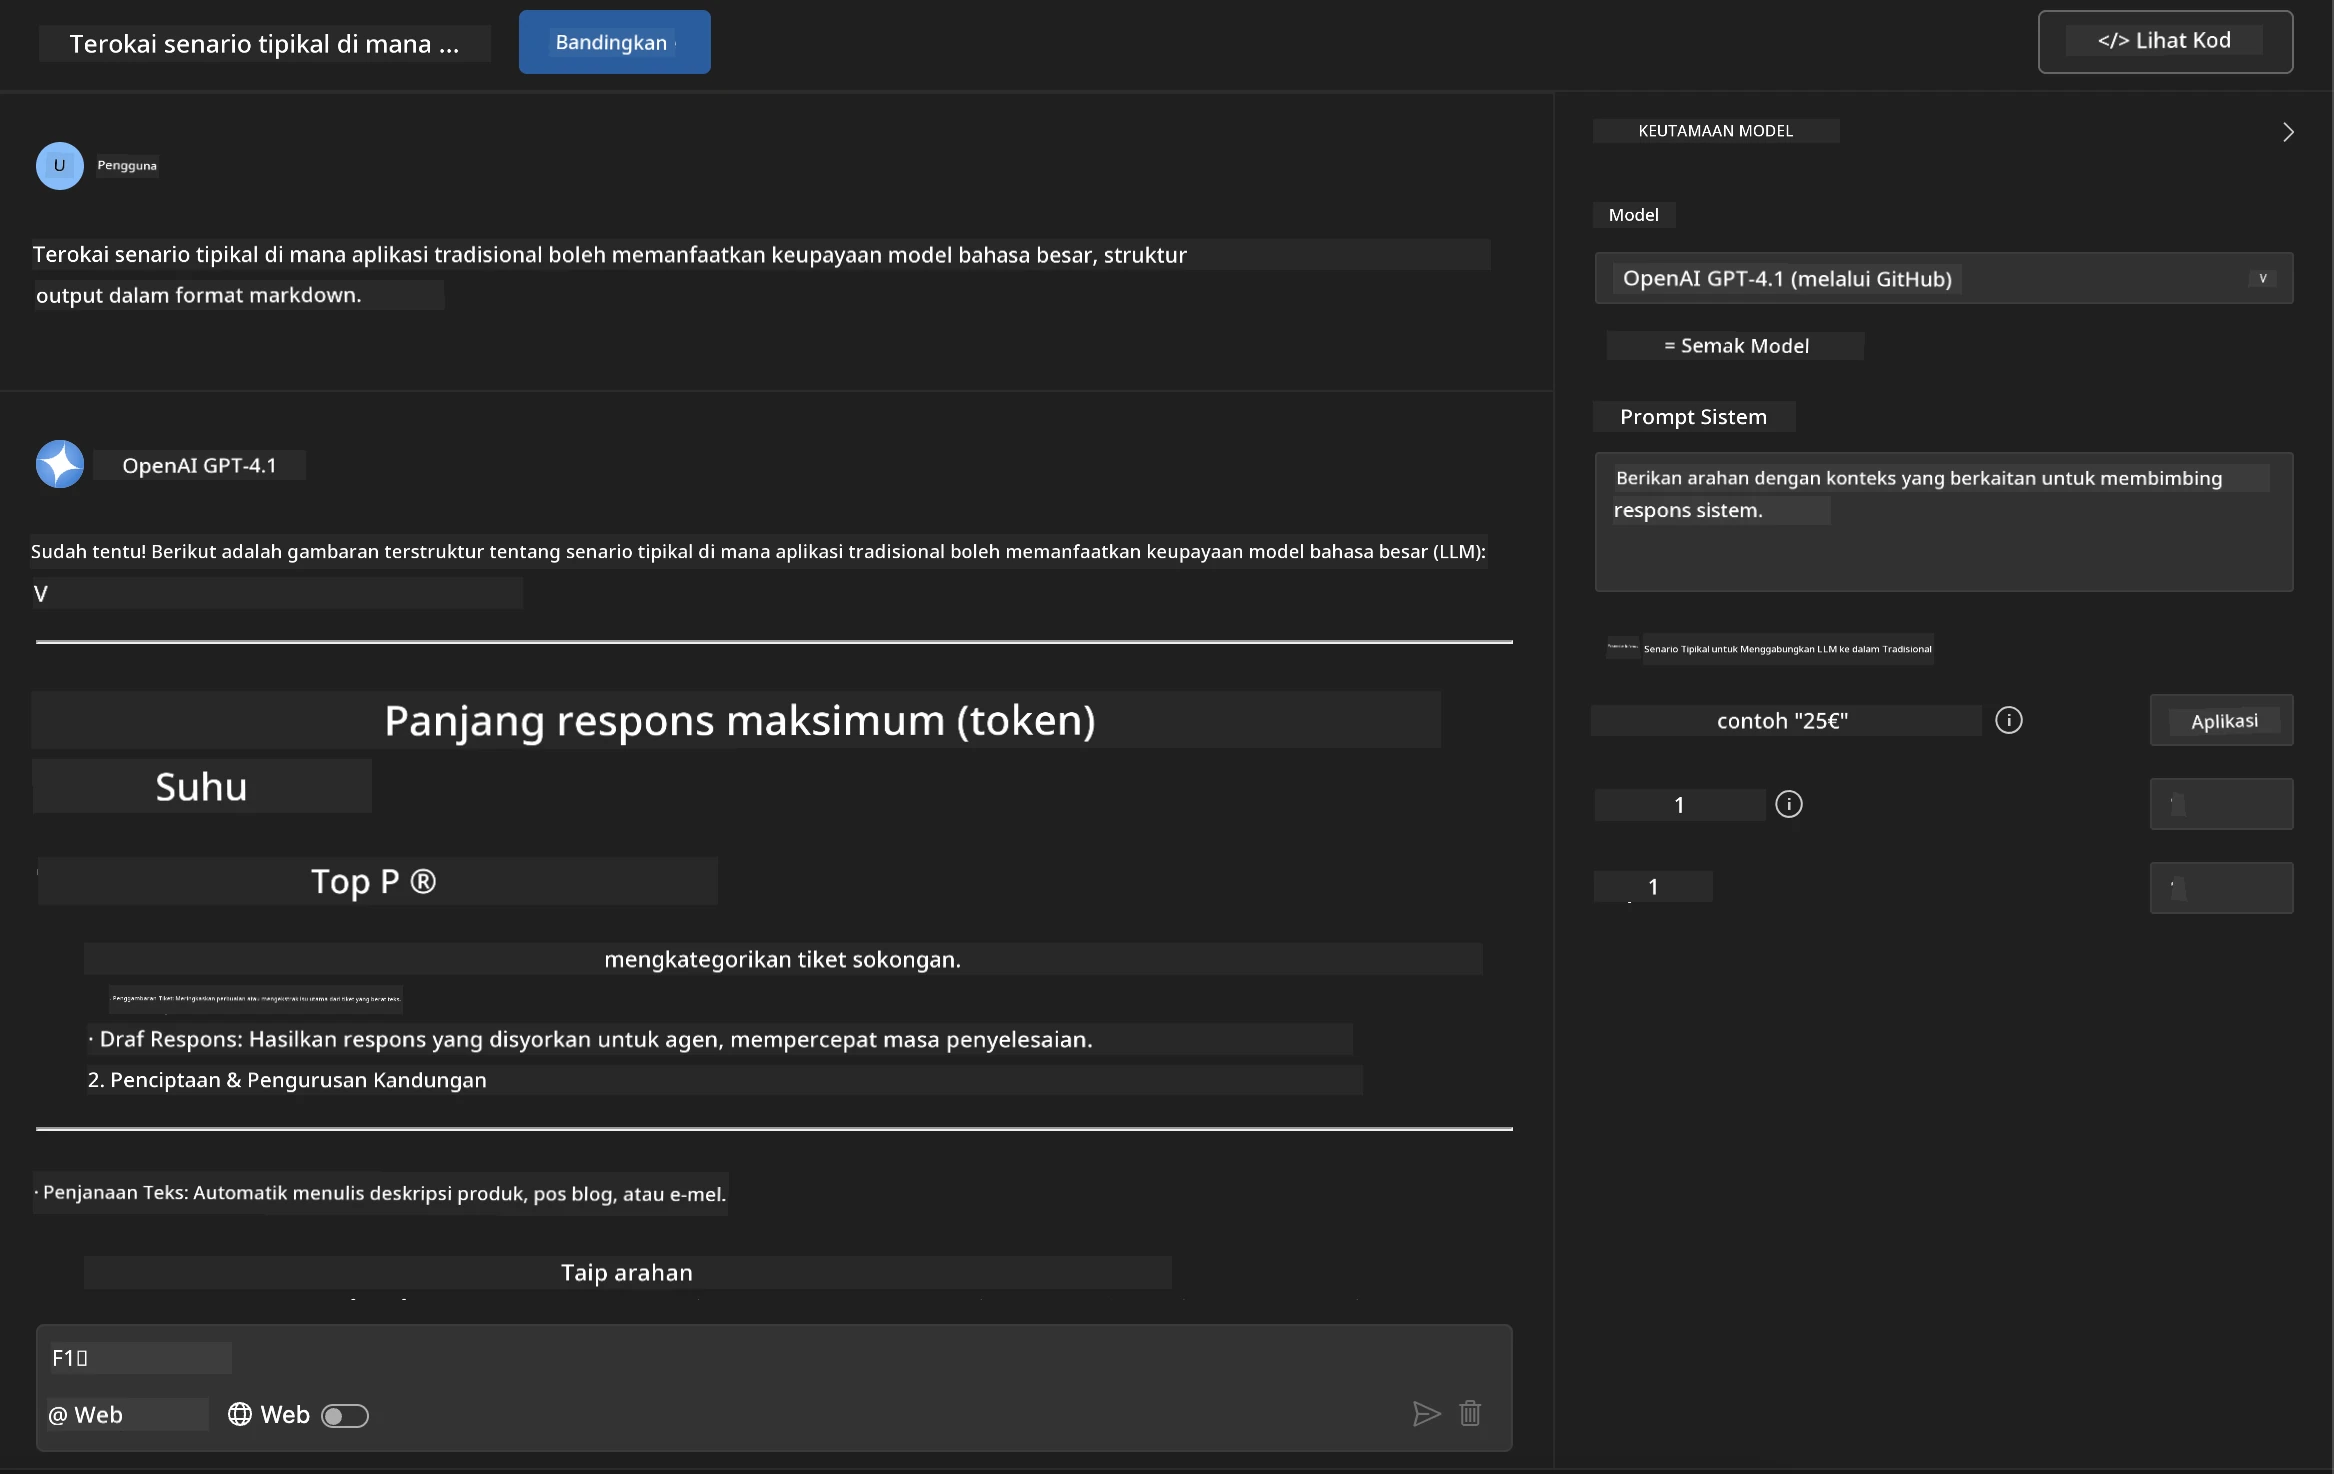The width and height of the screenshot is (2334, 1474).
Task: Click the Draf Respons bullet line
Action: pos(590,1040)
